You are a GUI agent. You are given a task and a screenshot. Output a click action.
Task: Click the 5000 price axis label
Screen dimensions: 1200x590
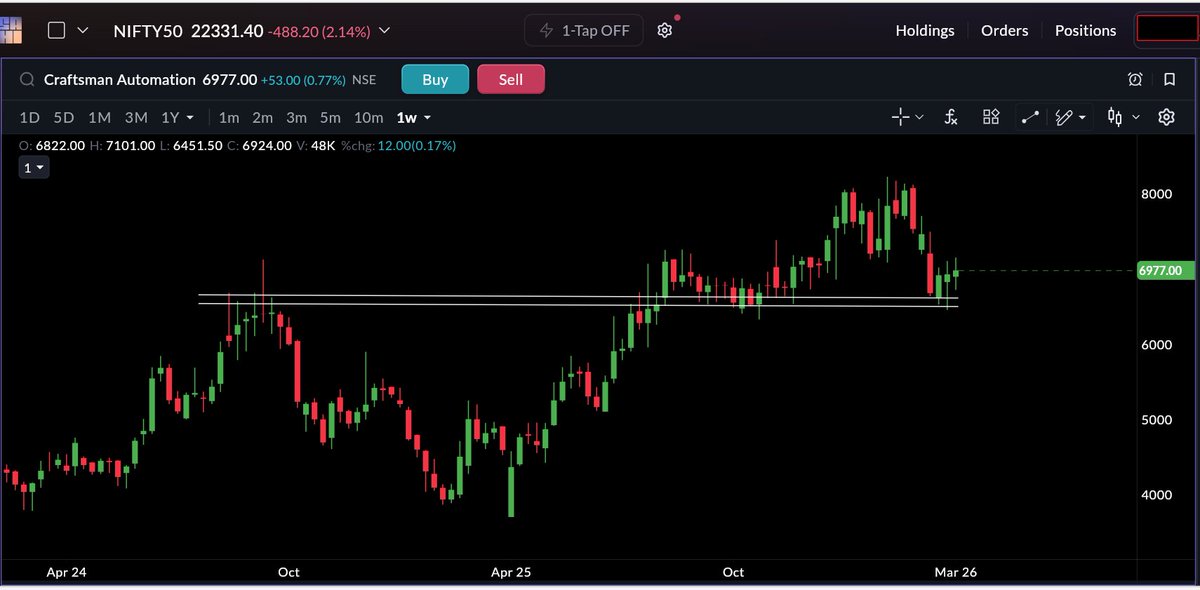coord(1157,420)
